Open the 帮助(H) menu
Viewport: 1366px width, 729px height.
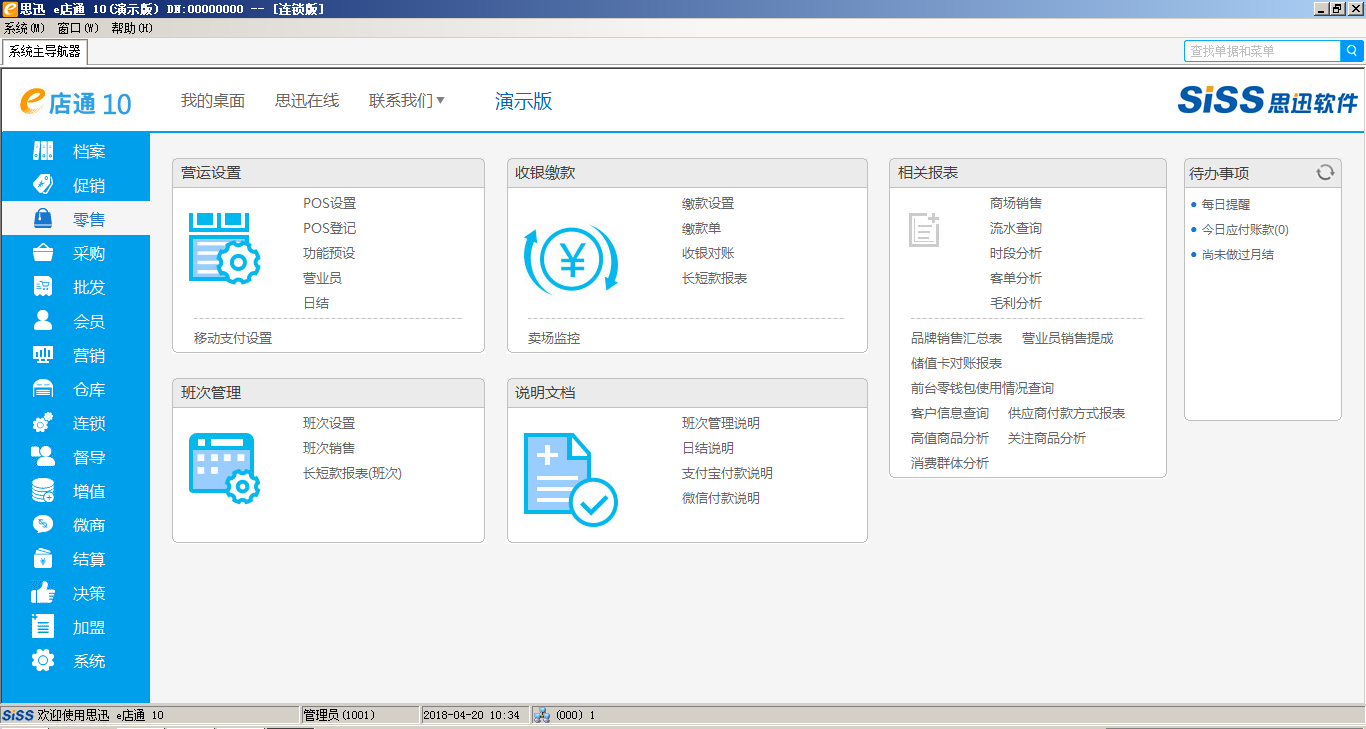tap(131, 28)
